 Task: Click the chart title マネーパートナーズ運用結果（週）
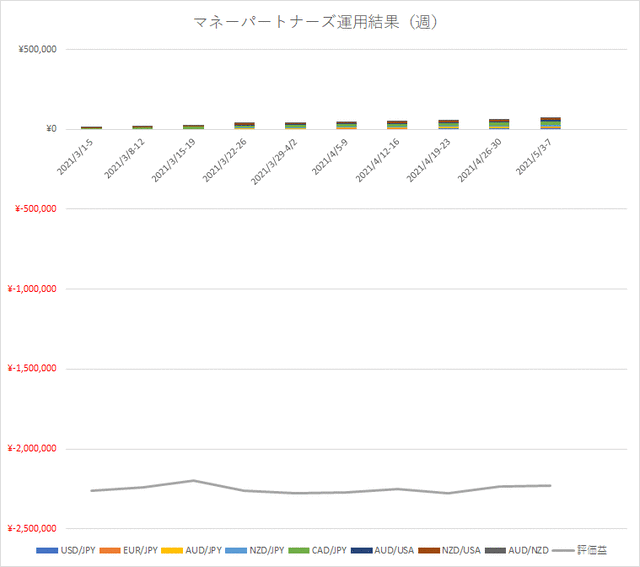(316, 22)
